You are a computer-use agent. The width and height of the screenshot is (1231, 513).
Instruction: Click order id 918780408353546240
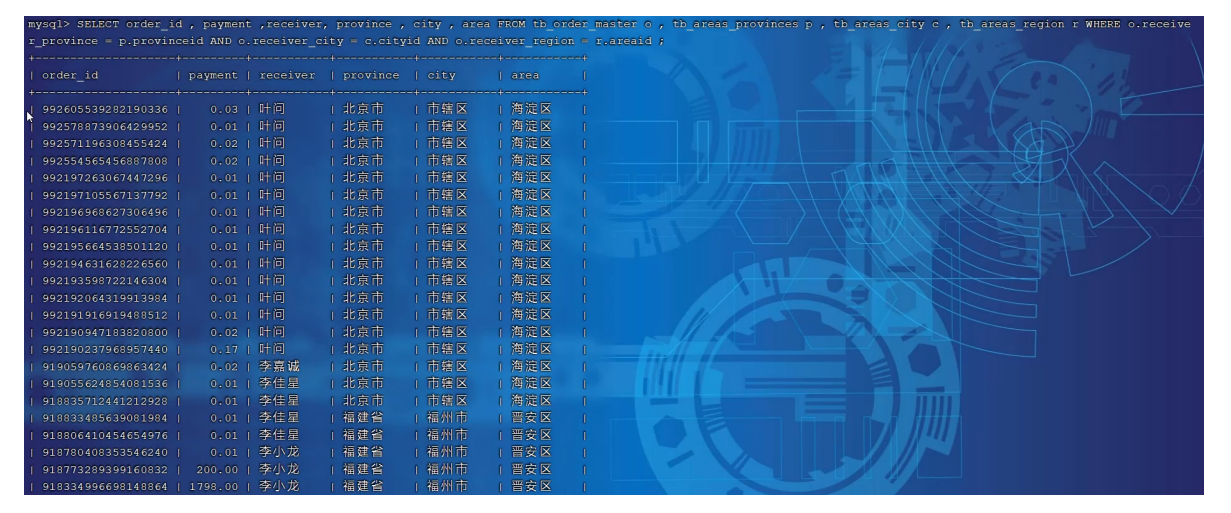[106, 452]
